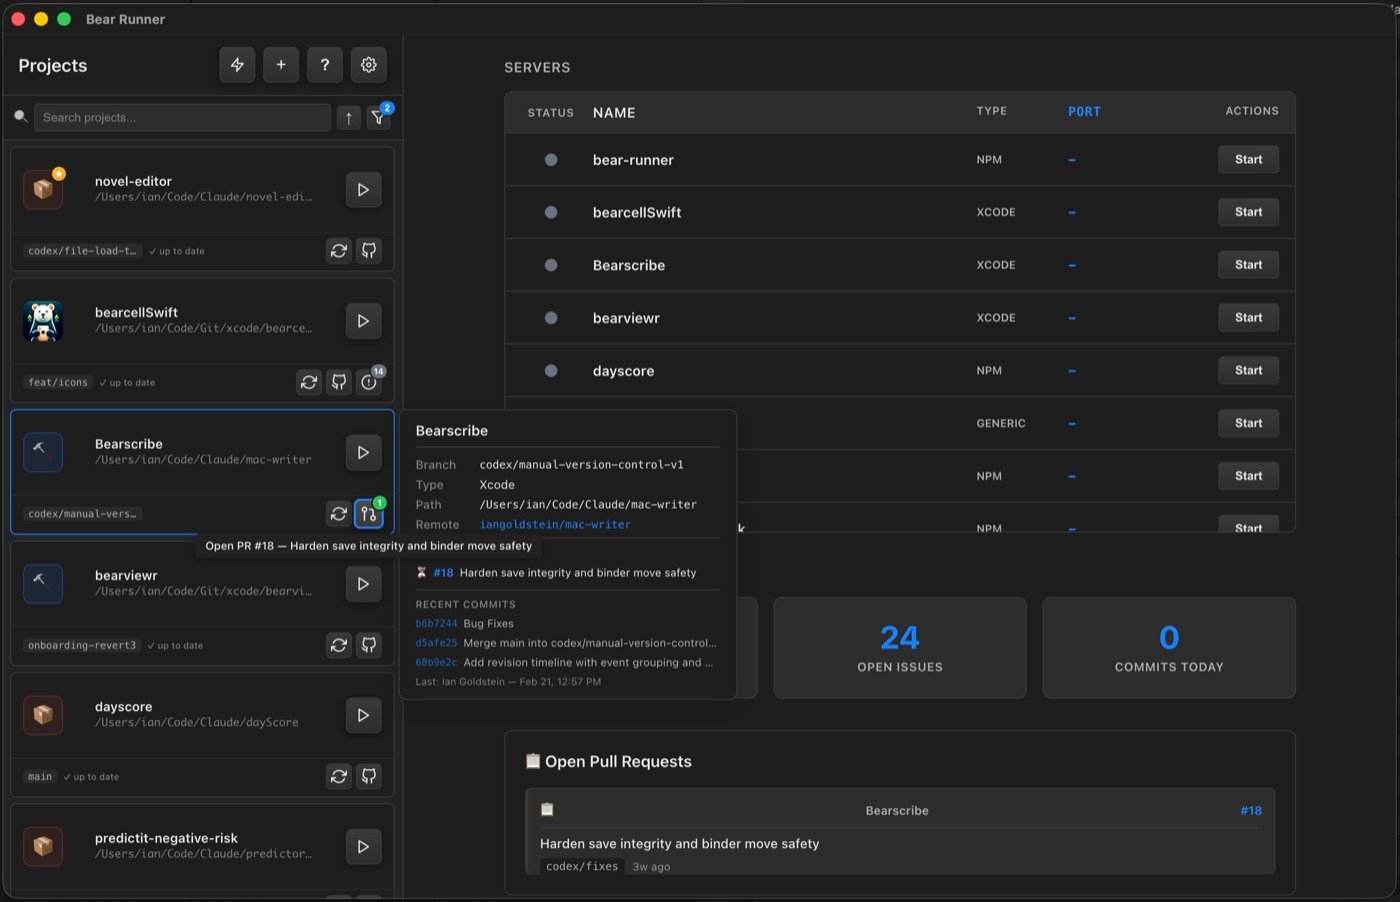Image resolution: width=1400 pixels, height=902 pixels.
Task: Select the main branch chip on dayScore
Action: 39,776
